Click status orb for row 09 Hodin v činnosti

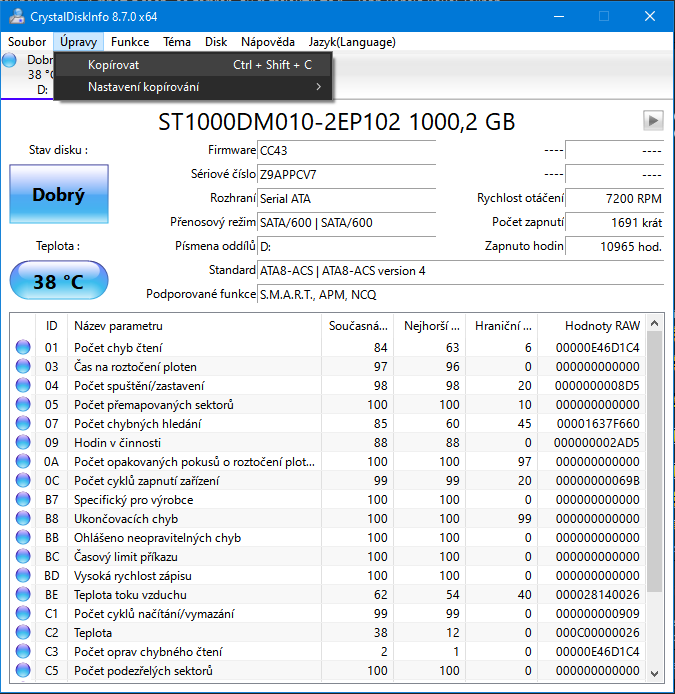point(23,443)
